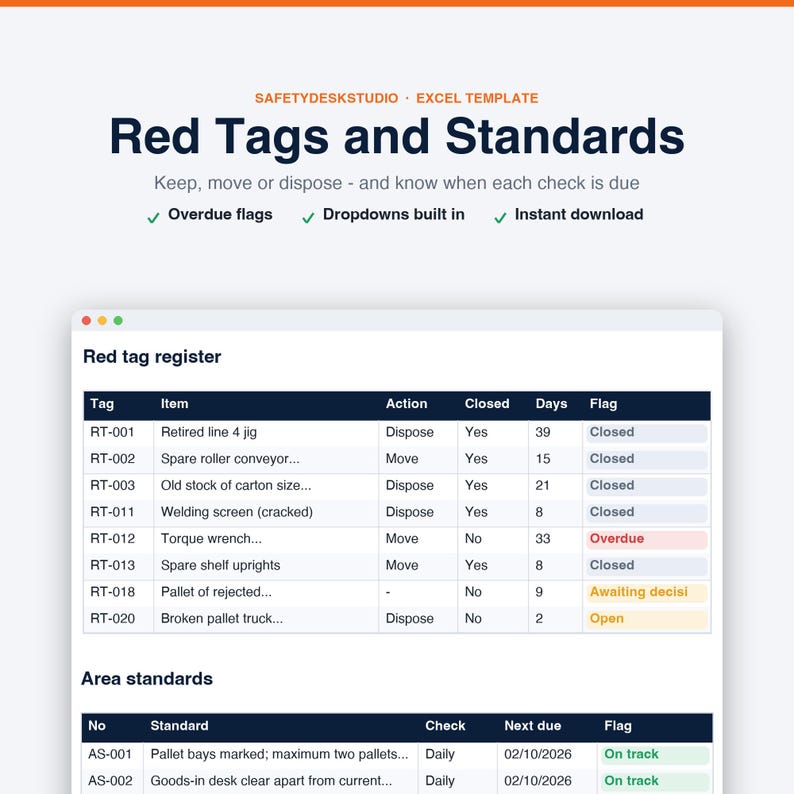Click the 'Tag' column header
Screen dimensions: 794x794
tap(102, 404)
